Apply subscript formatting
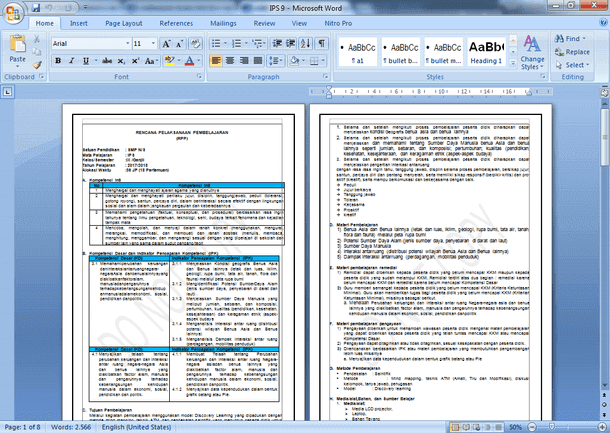610x433 pixels. (121, 61)
